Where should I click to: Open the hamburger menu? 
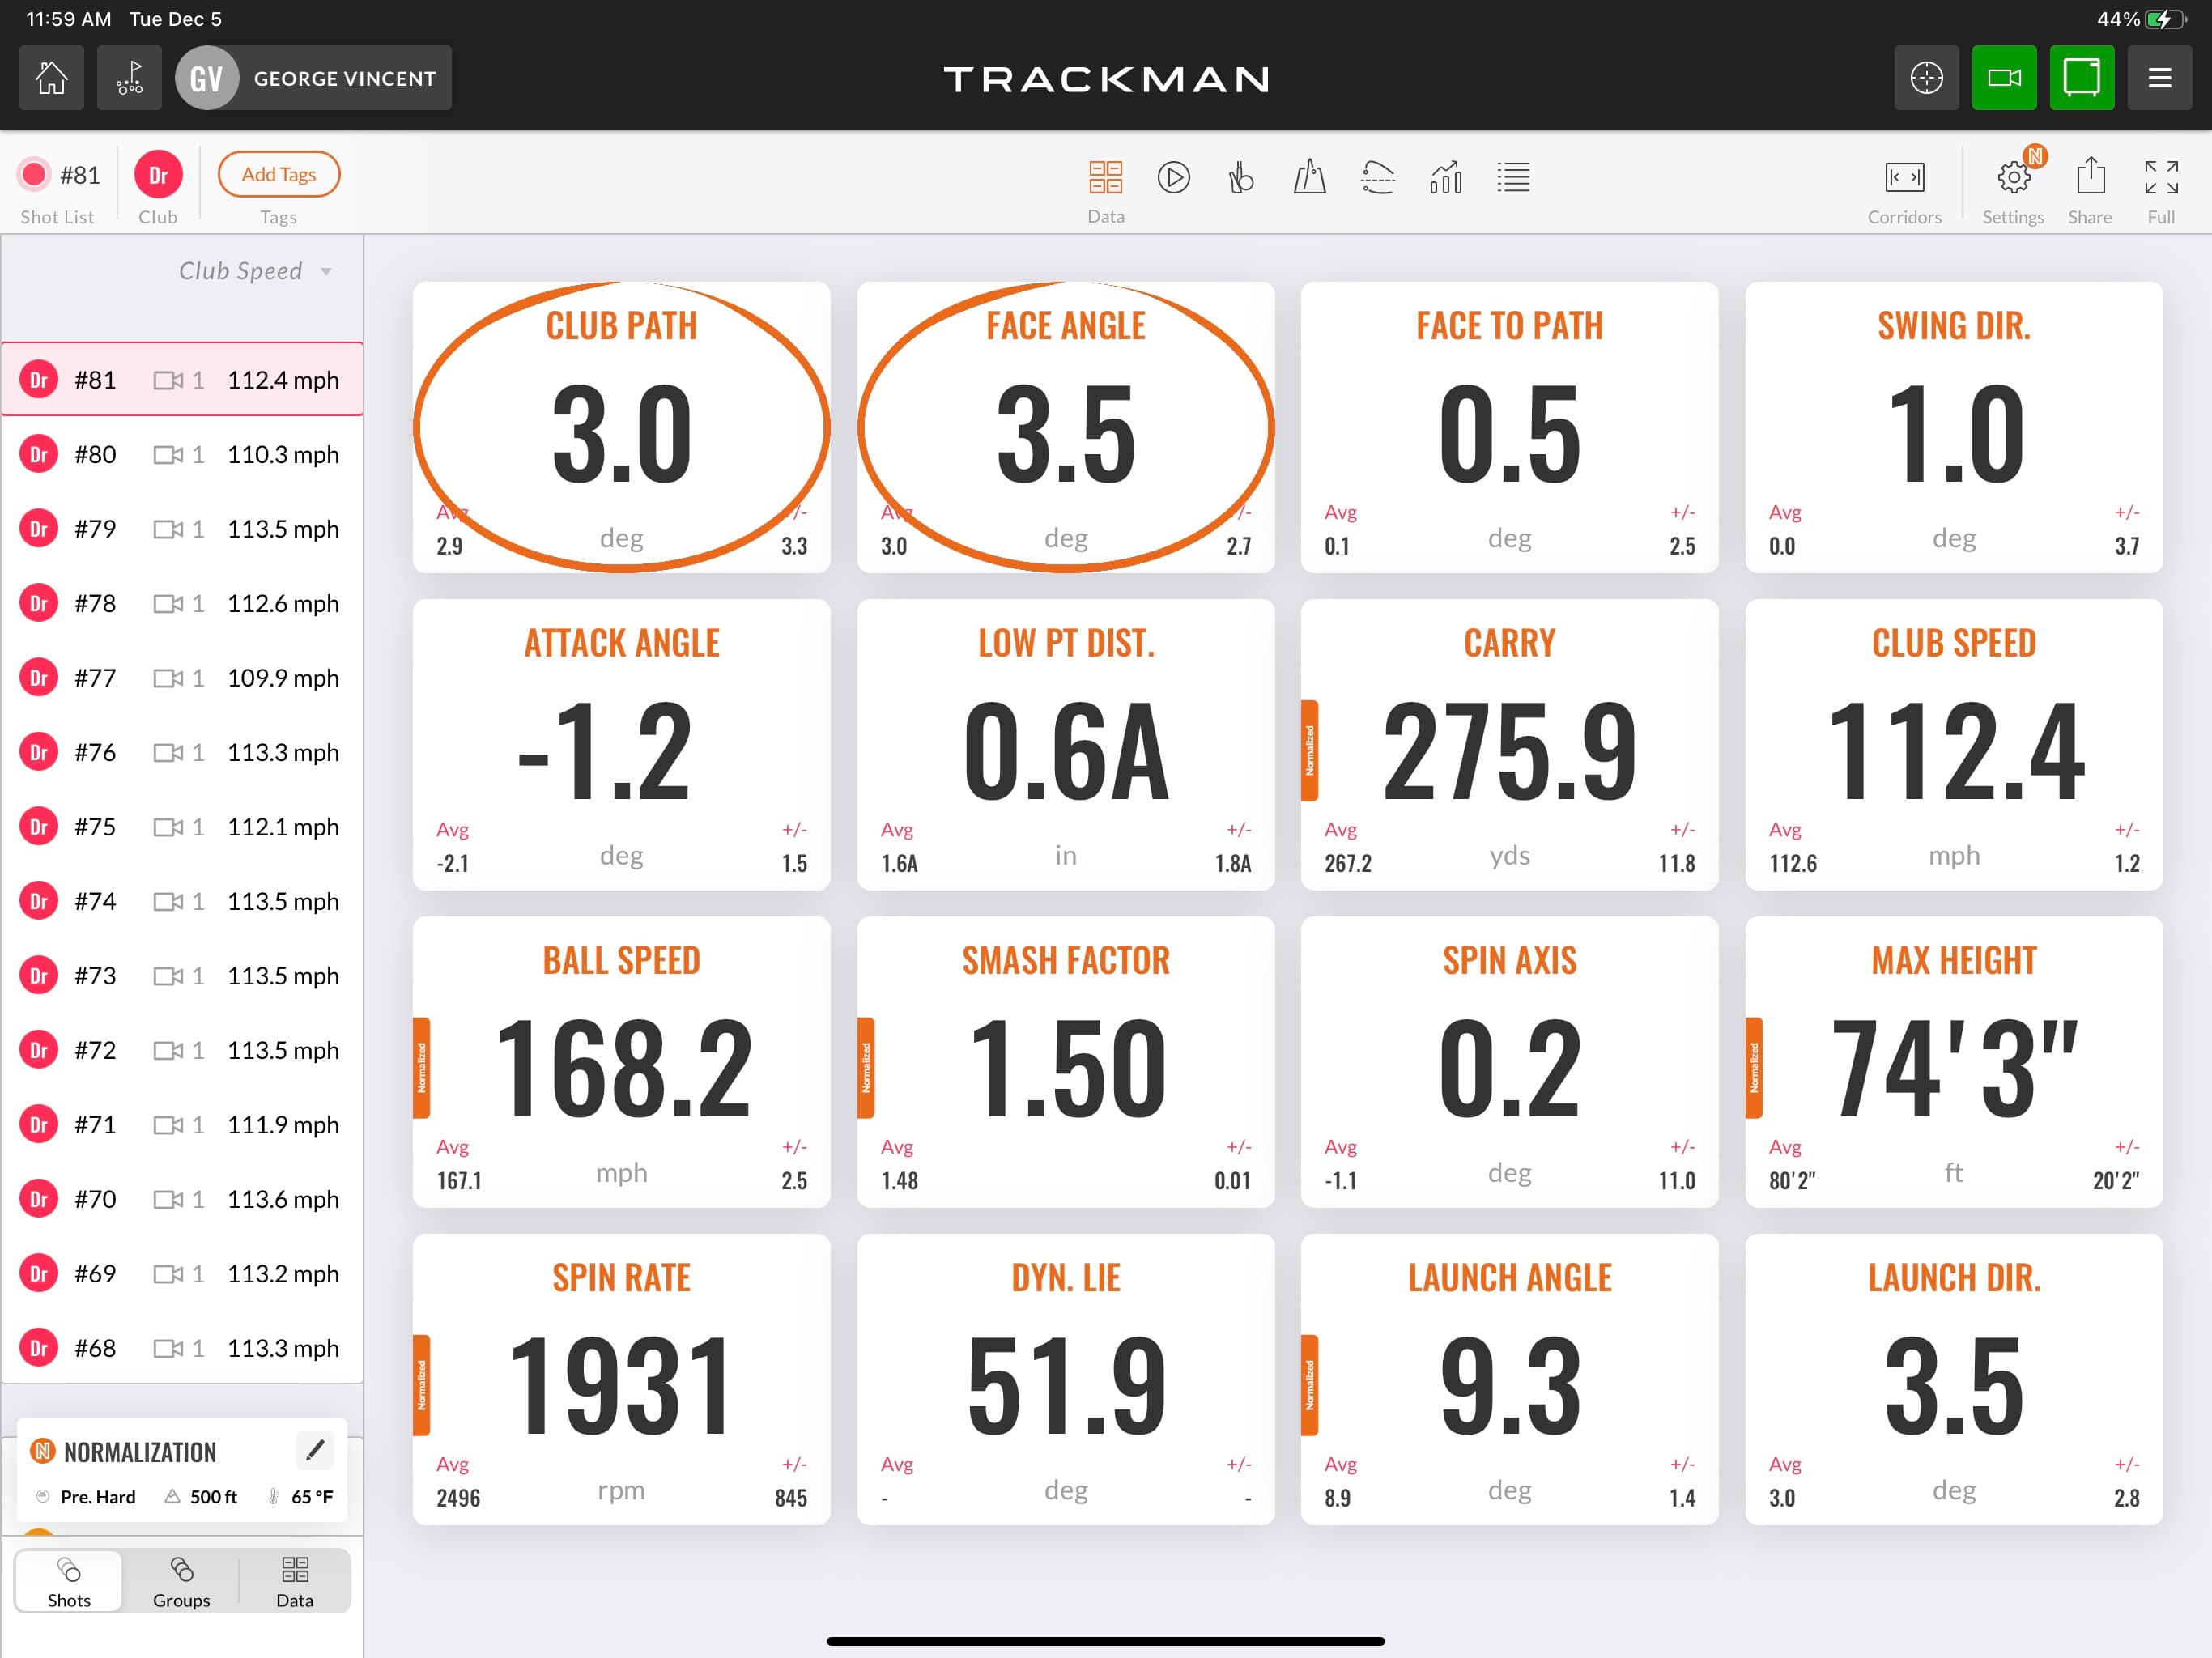click(x=2159, y=78)
